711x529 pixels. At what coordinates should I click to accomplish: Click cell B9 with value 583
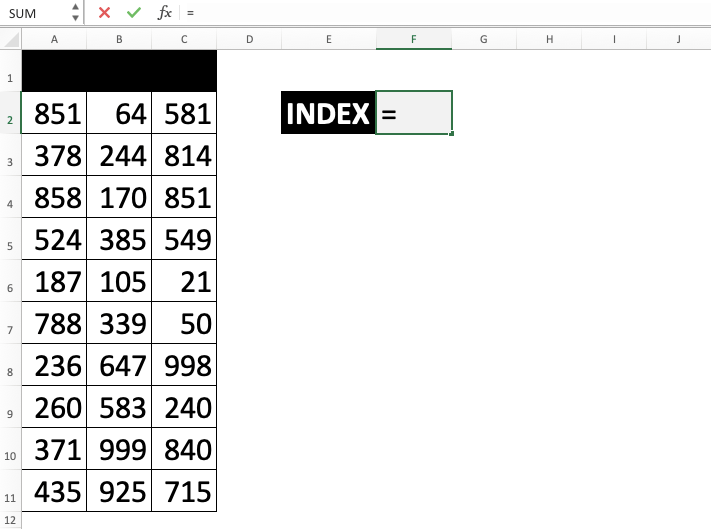pyautogui.click(x=119, y=407)
